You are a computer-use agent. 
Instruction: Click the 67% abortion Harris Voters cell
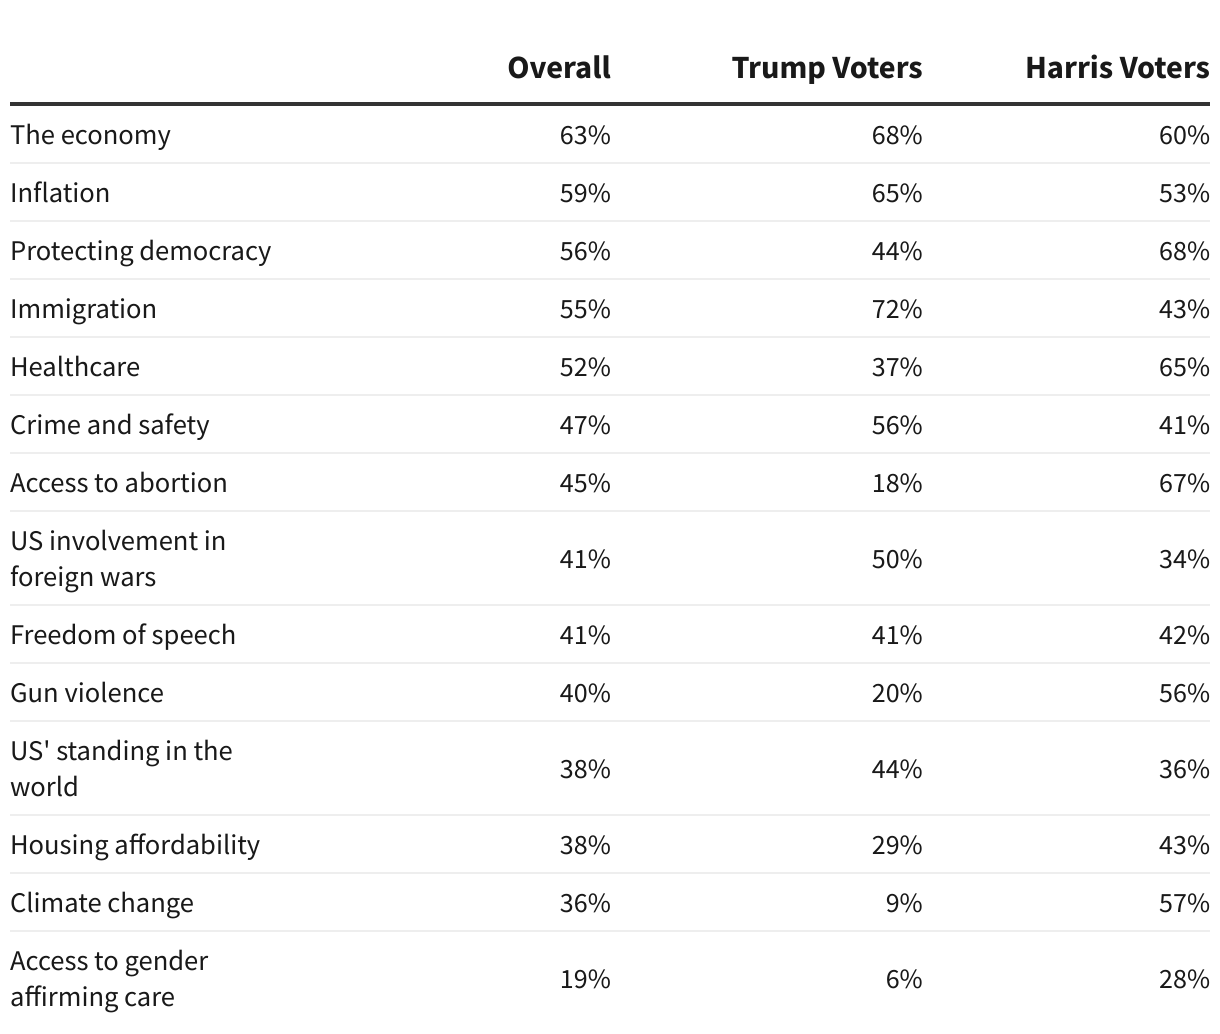1184,483
